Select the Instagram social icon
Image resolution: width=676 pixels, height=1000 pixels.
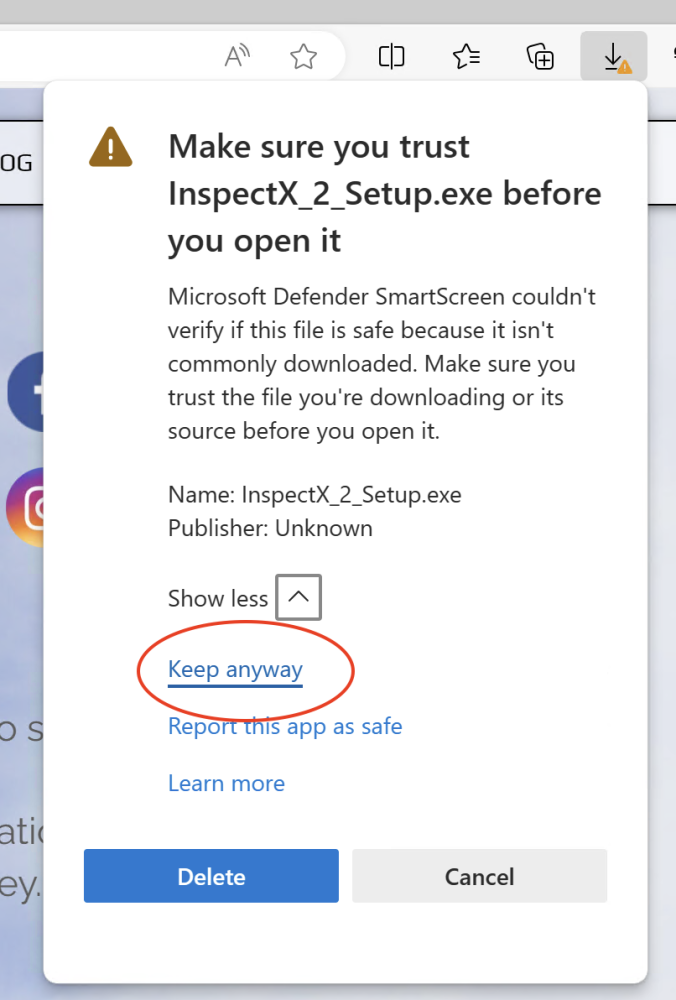[24, 509]
